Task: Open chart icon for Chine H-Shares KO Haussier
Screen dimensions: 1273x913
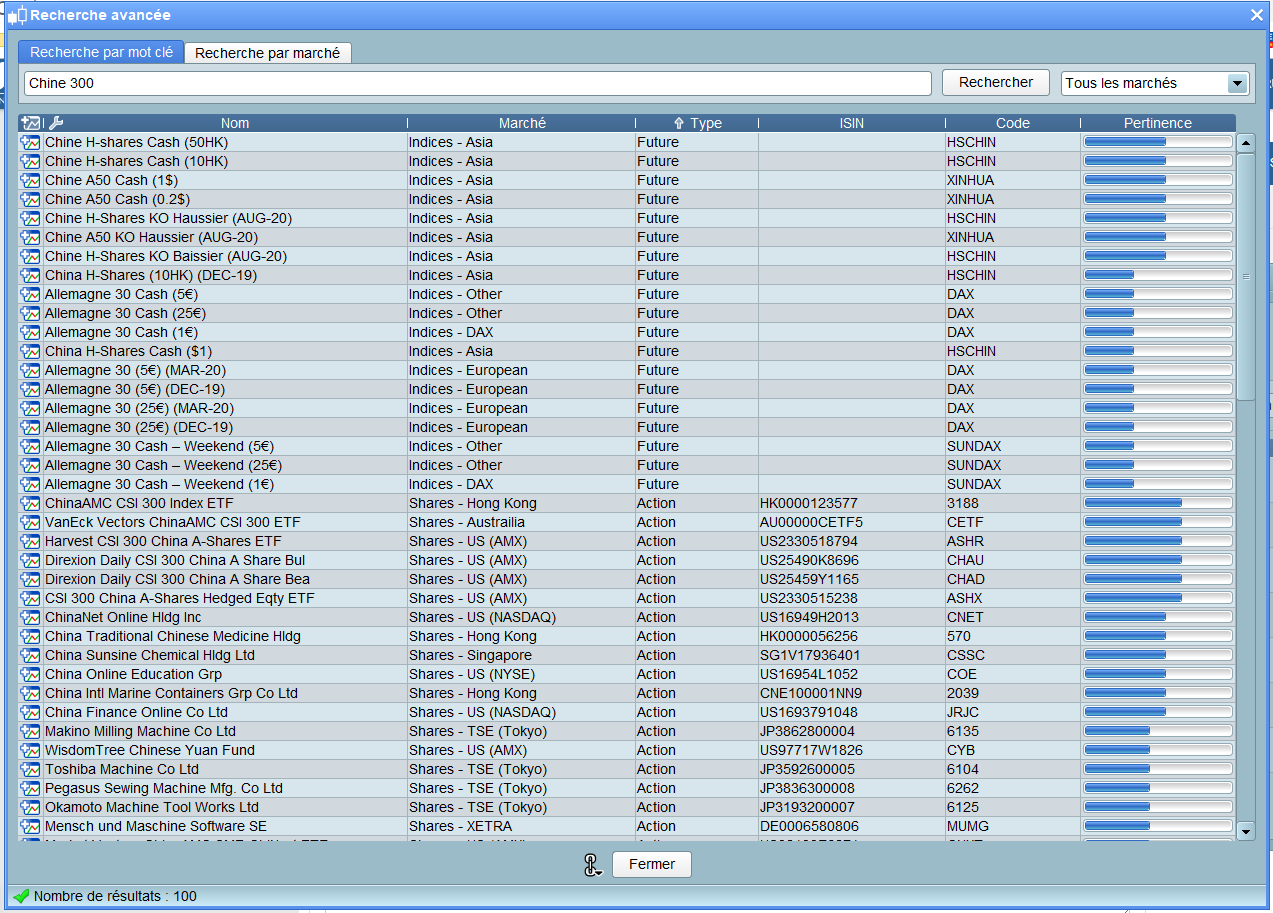Action: (x=30, y=218)
